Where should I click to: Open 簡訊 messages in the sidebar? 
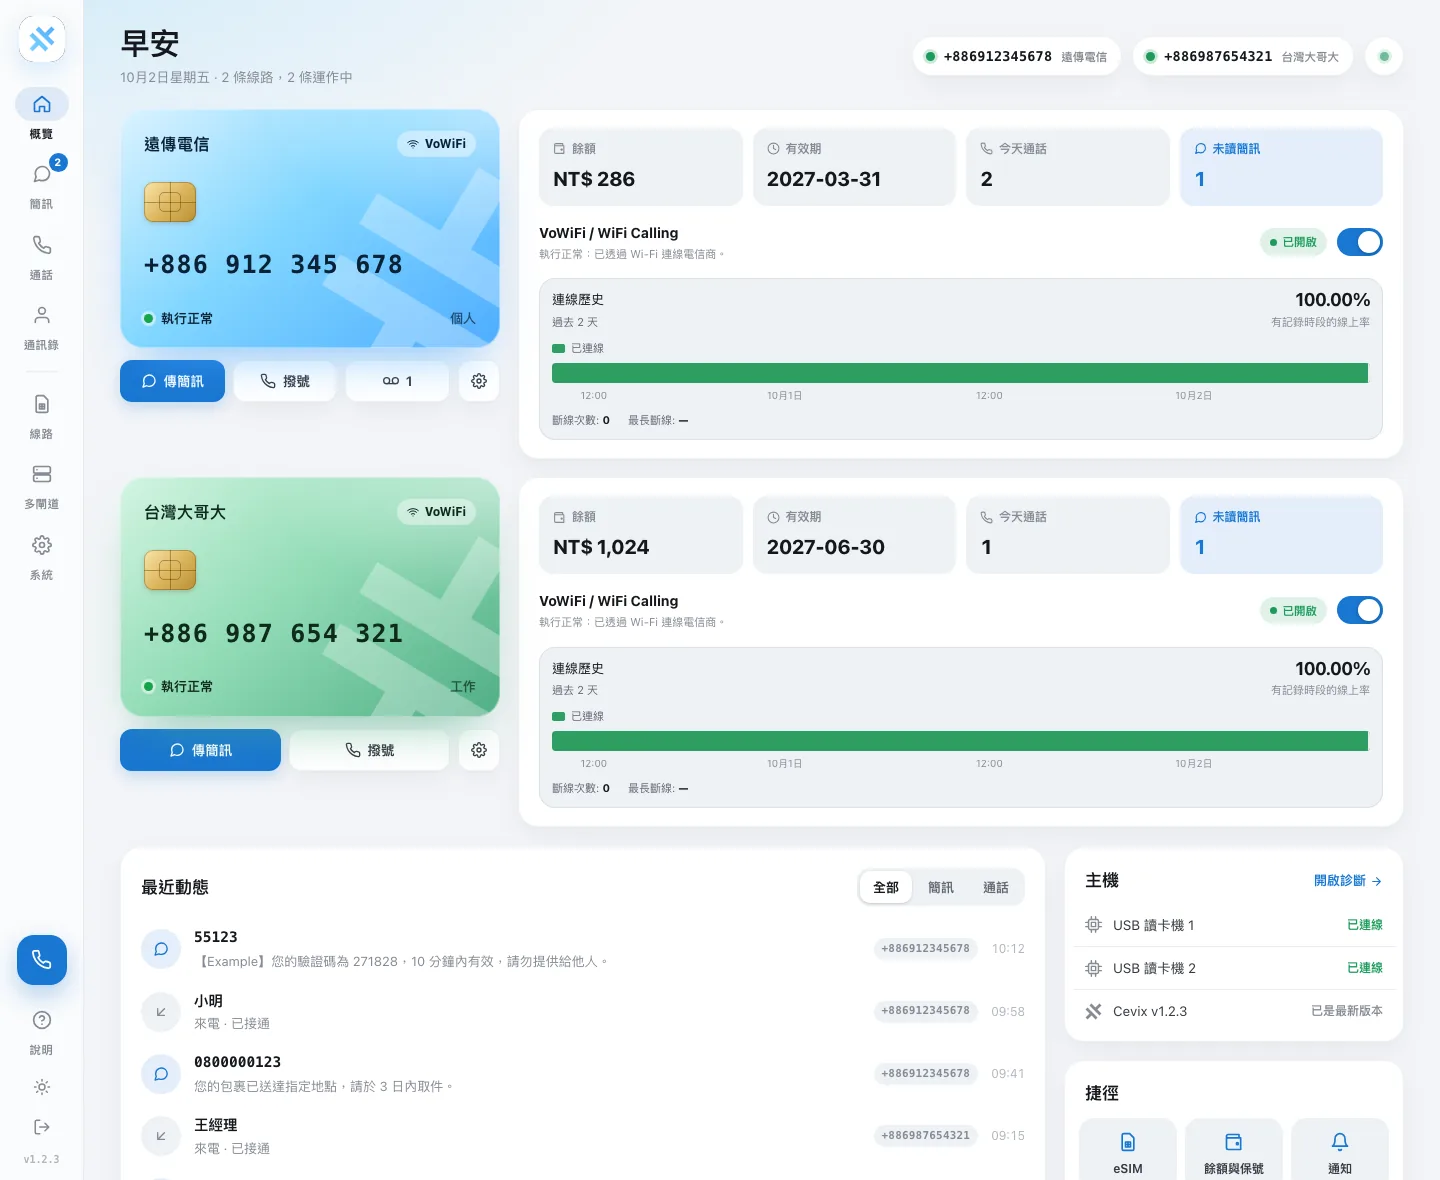click(x=41, y=184)
